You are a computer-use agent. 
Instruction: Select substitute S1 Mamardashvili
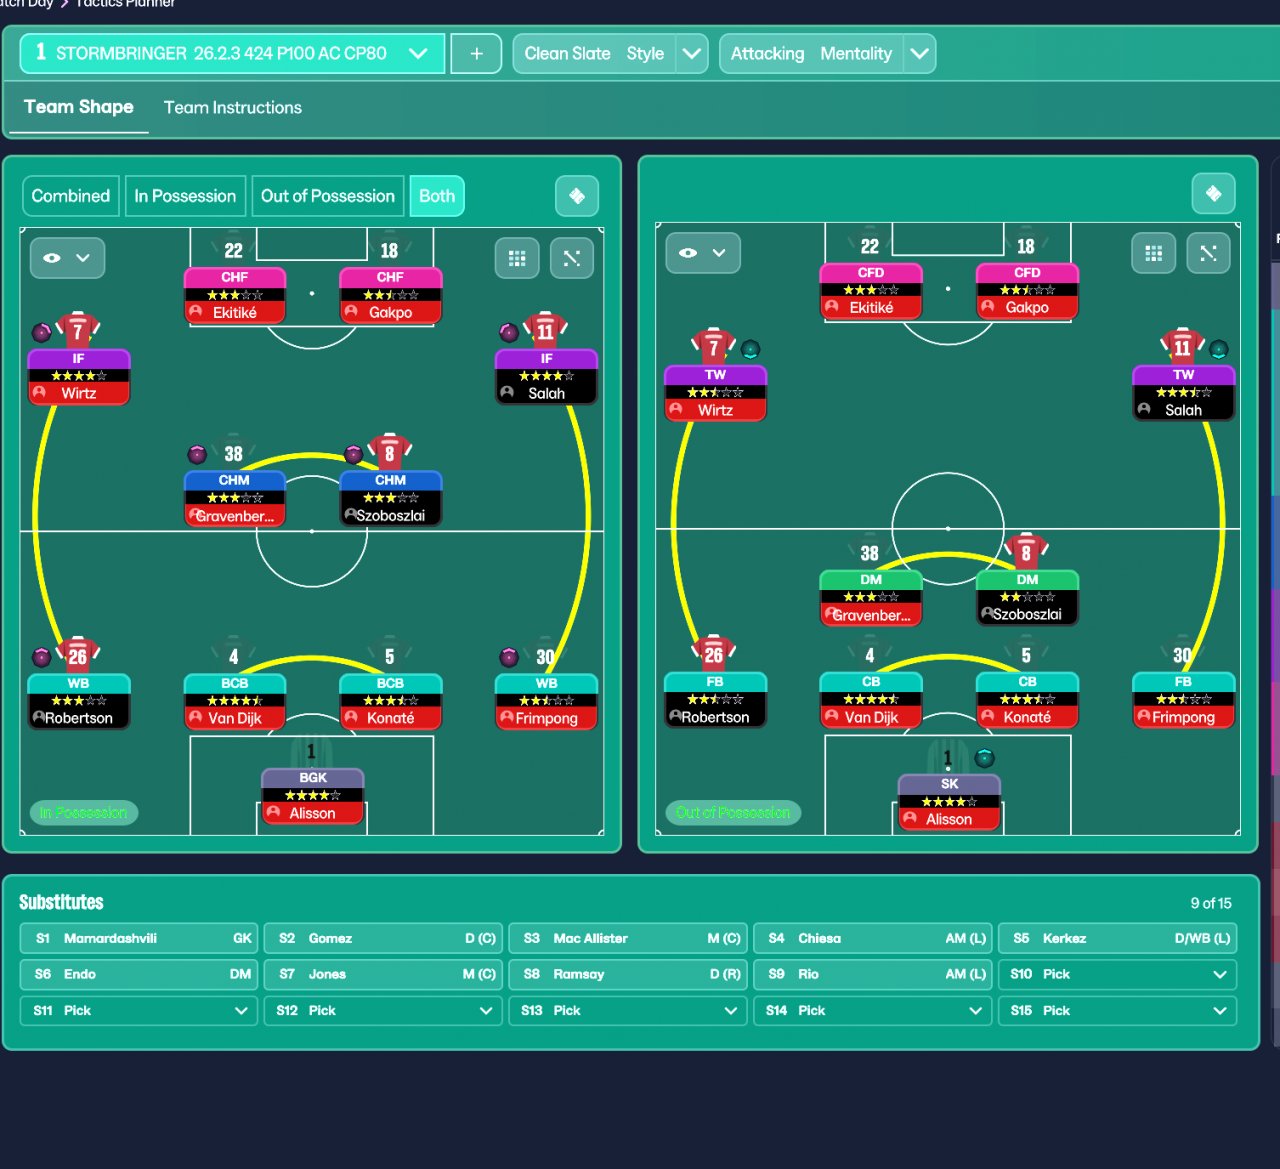coord(139,938)
